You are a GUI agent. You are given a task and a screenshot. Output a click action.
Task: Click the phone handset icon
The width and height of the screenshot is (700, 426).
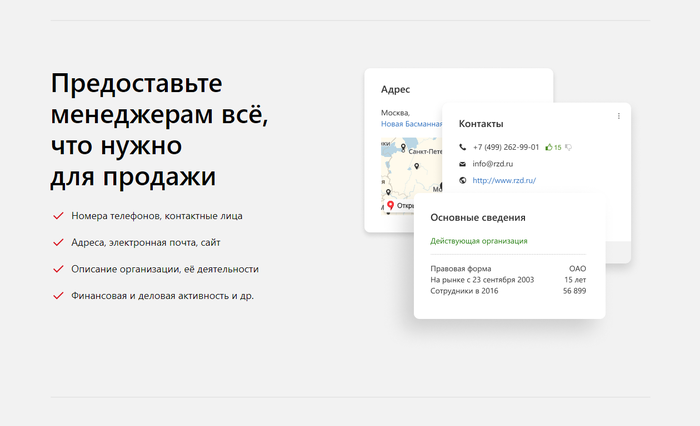click(462, 147)
